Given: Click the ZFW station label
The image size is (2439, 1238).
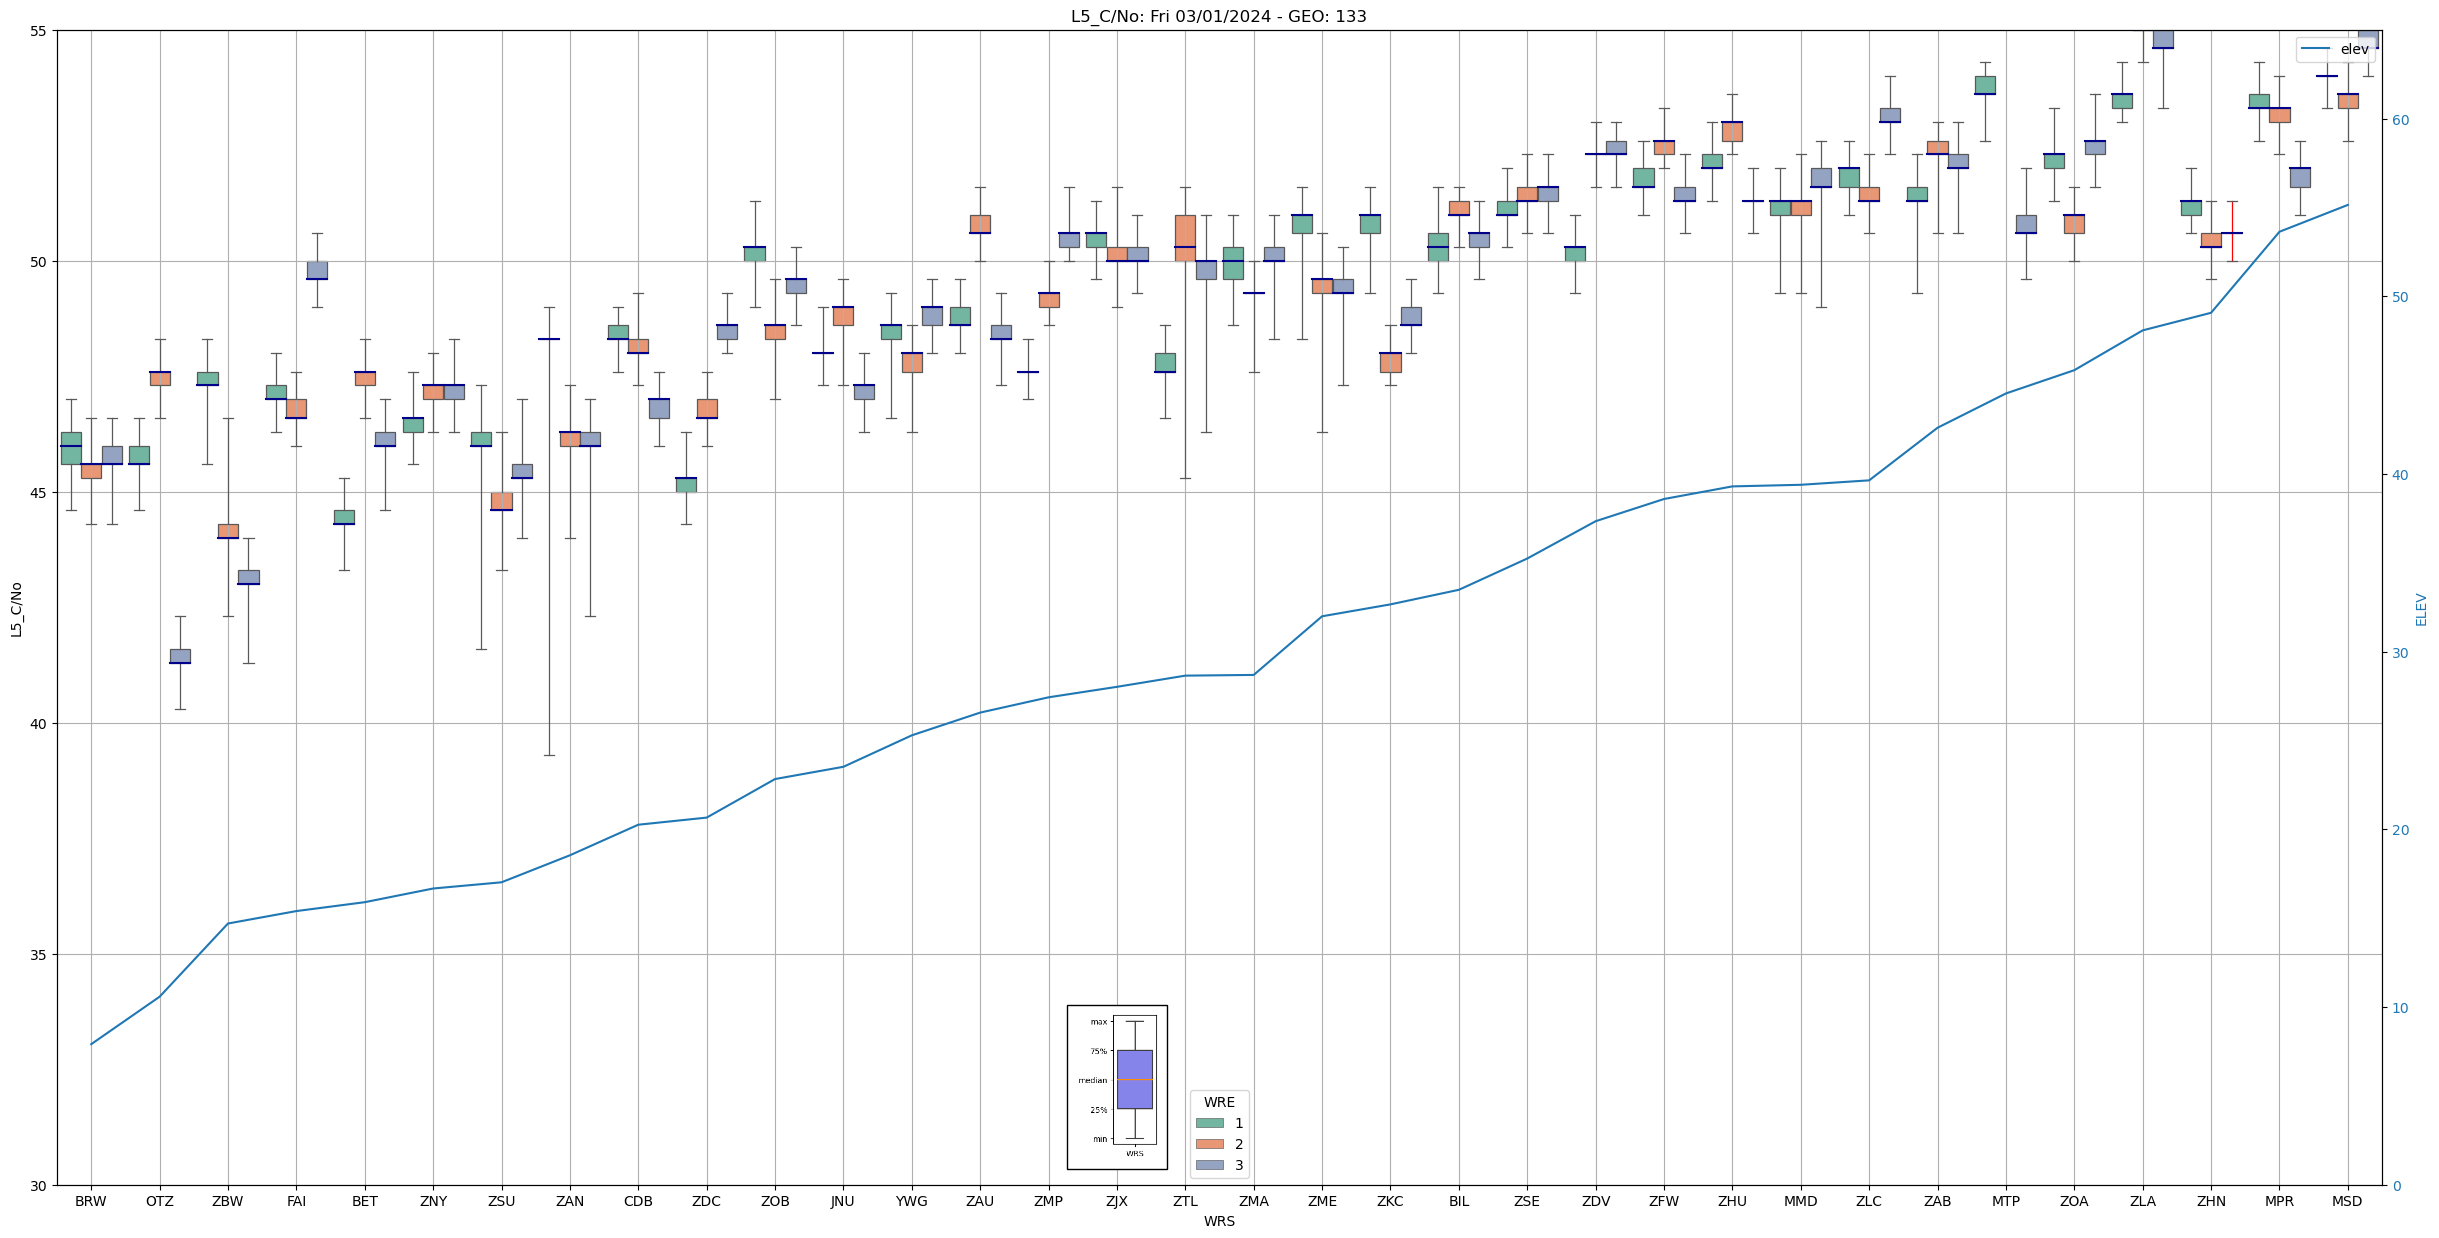Looking at the screenshot, I should pyautogui.click(x=1664, y=1201).
